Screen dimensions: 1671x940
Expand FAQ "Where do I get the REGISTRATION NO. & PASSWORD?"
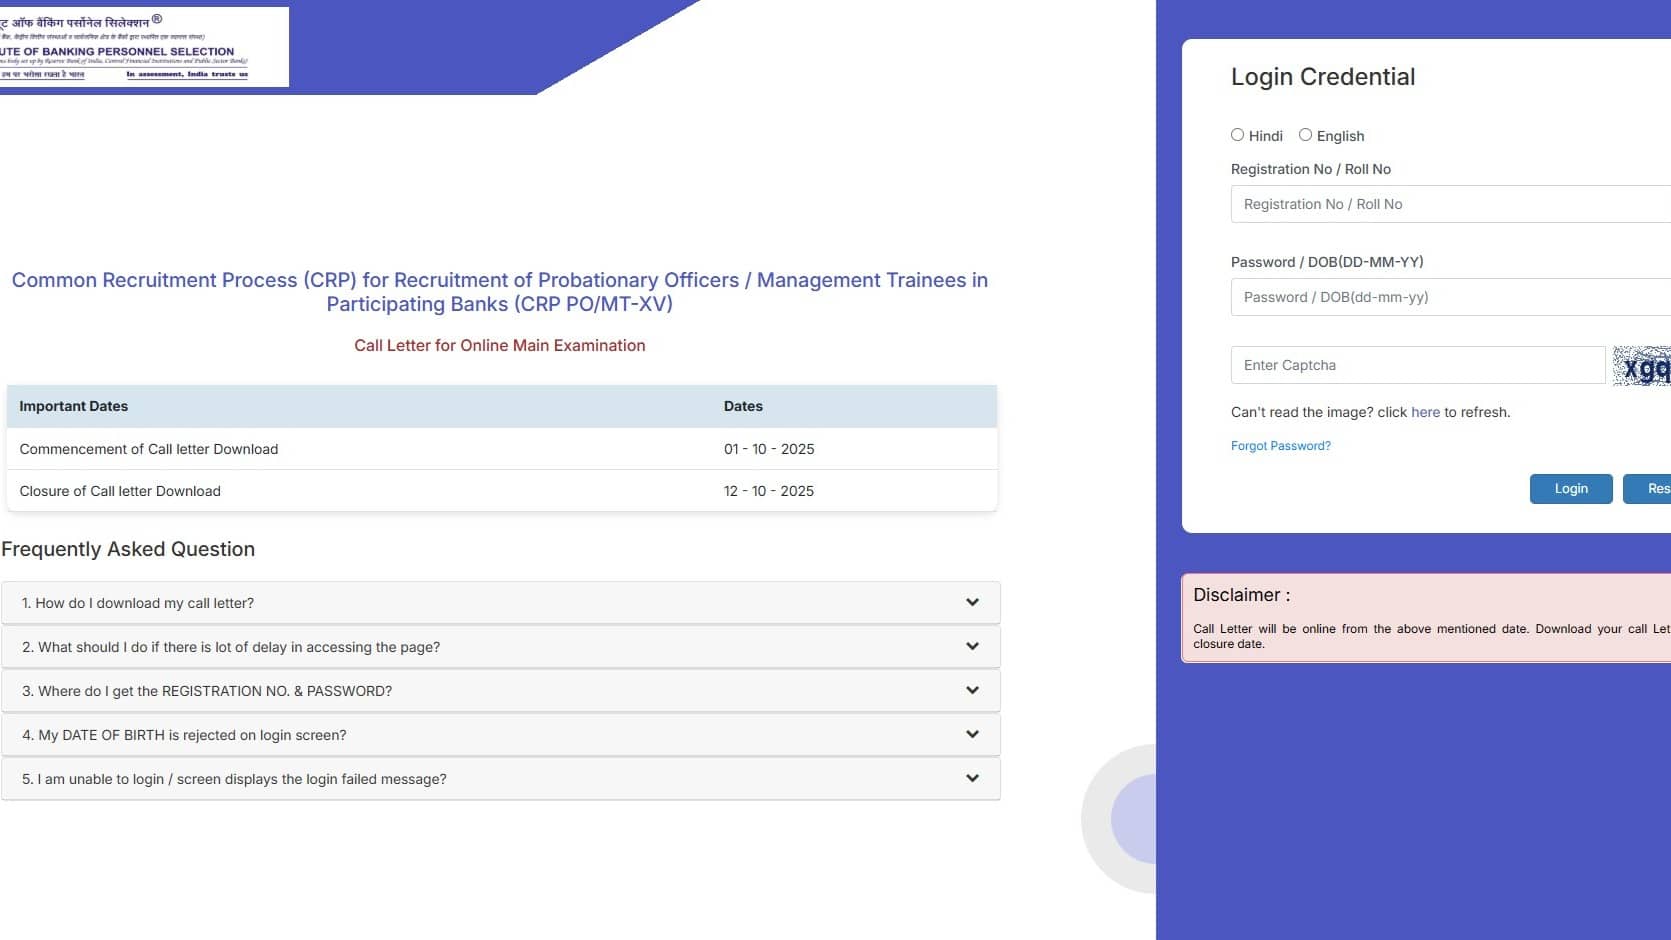500,690
